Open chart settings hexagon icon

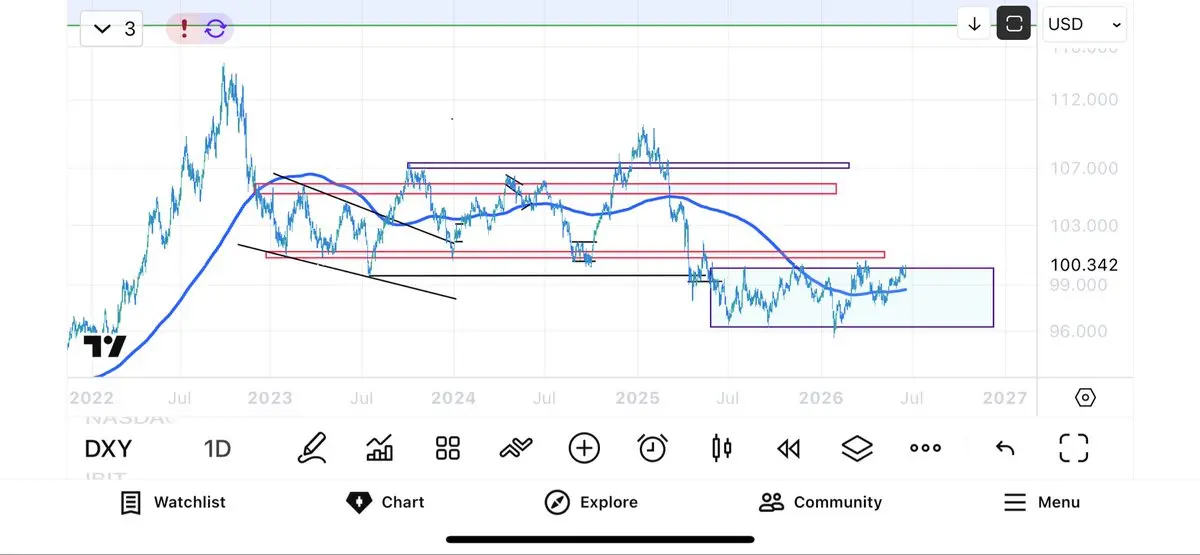1085,398
